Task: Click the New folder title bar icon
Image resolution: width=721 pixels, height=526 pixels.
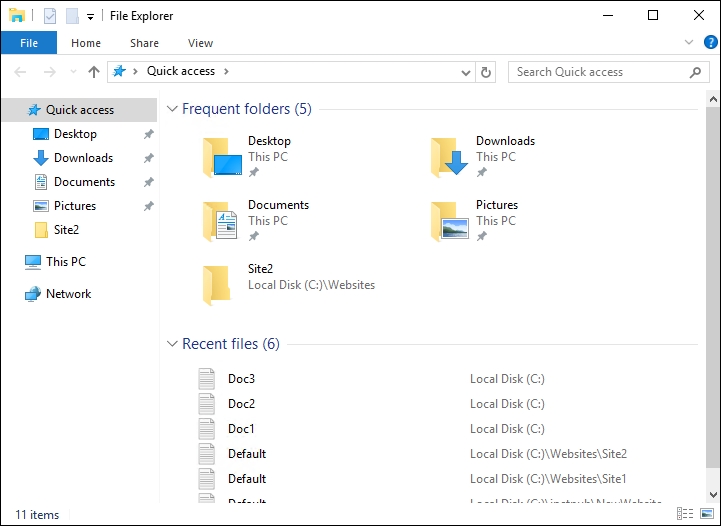Action: [x=72, y=16]
